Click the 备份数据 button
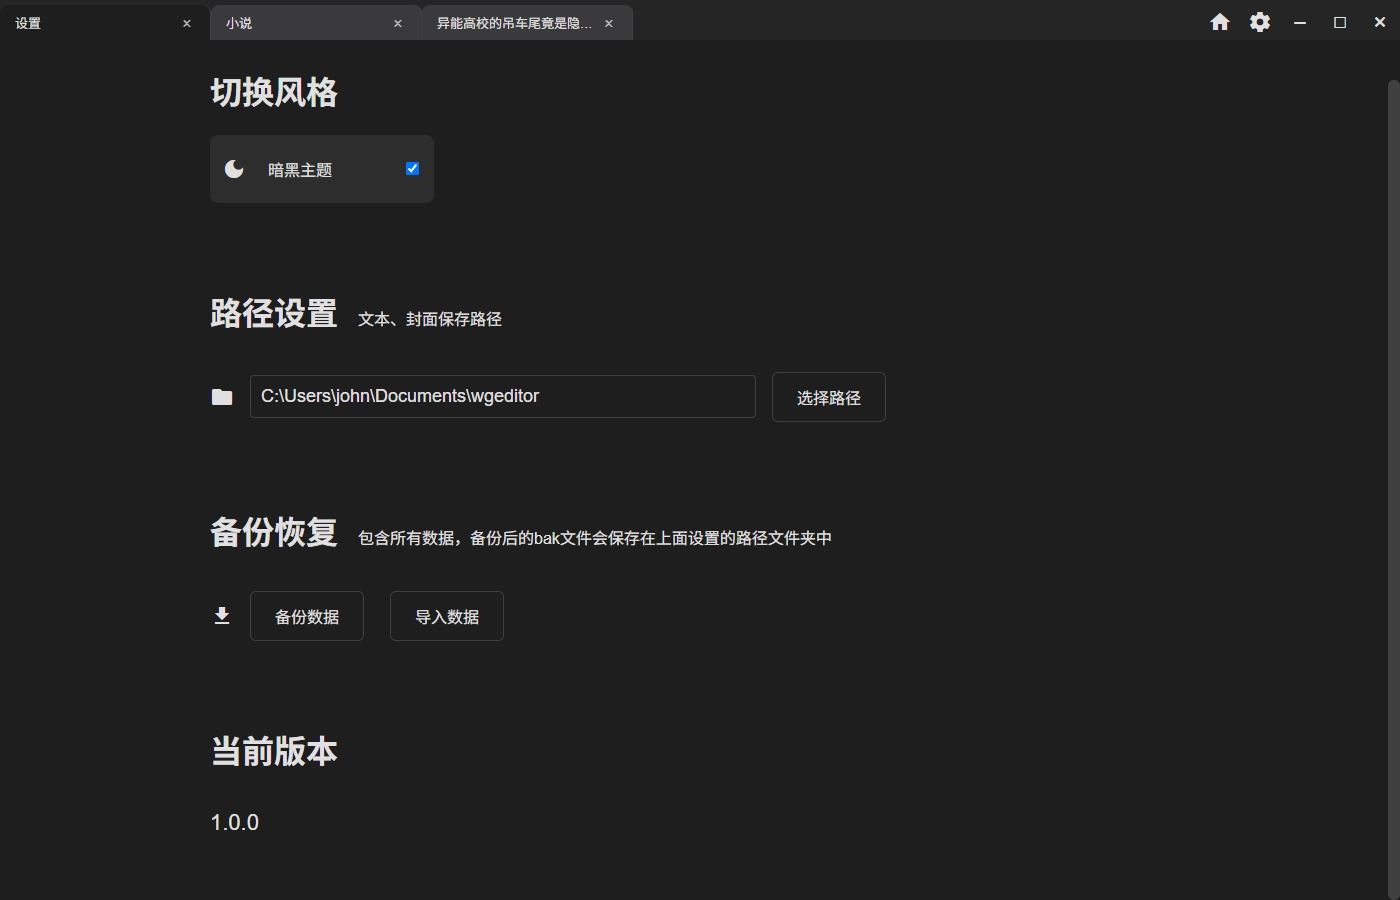This screenshot has width=1400, height=900. (x=307, y=615)
